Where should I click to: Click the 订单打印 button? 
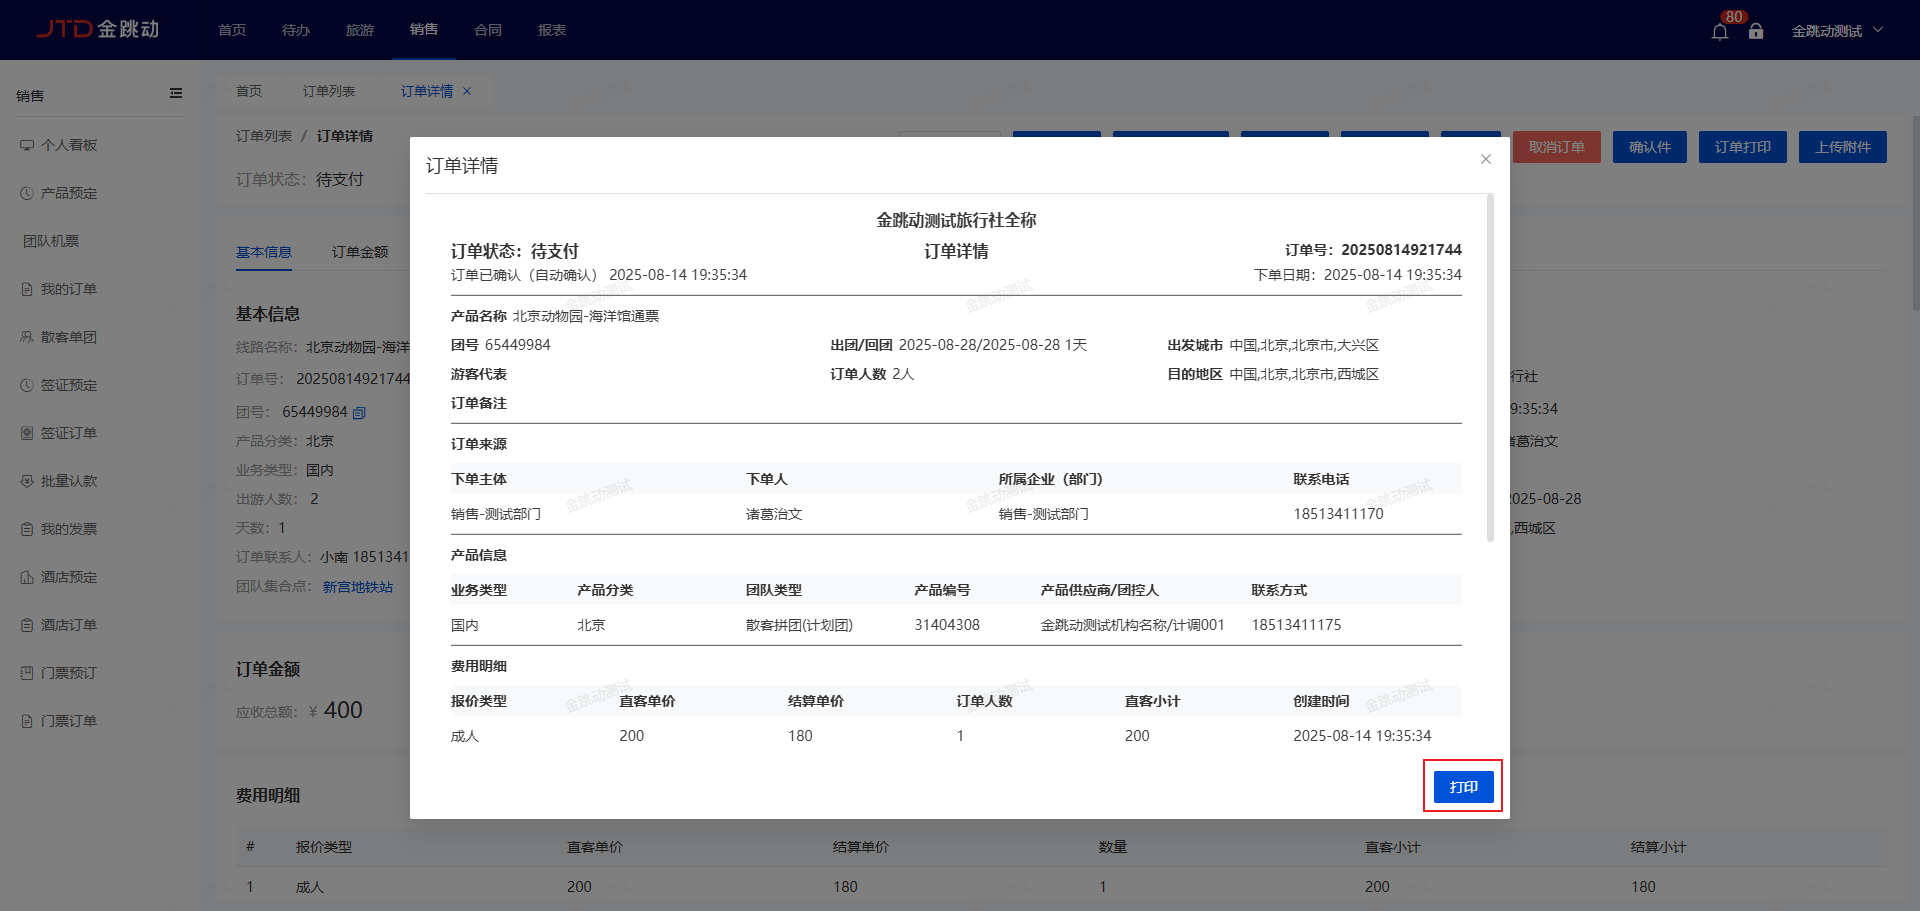click(1742, 147)
